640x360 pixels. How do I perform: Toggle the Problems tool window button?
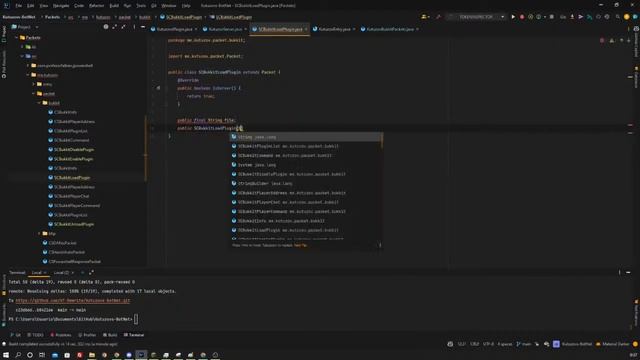(x=61, y=335)
